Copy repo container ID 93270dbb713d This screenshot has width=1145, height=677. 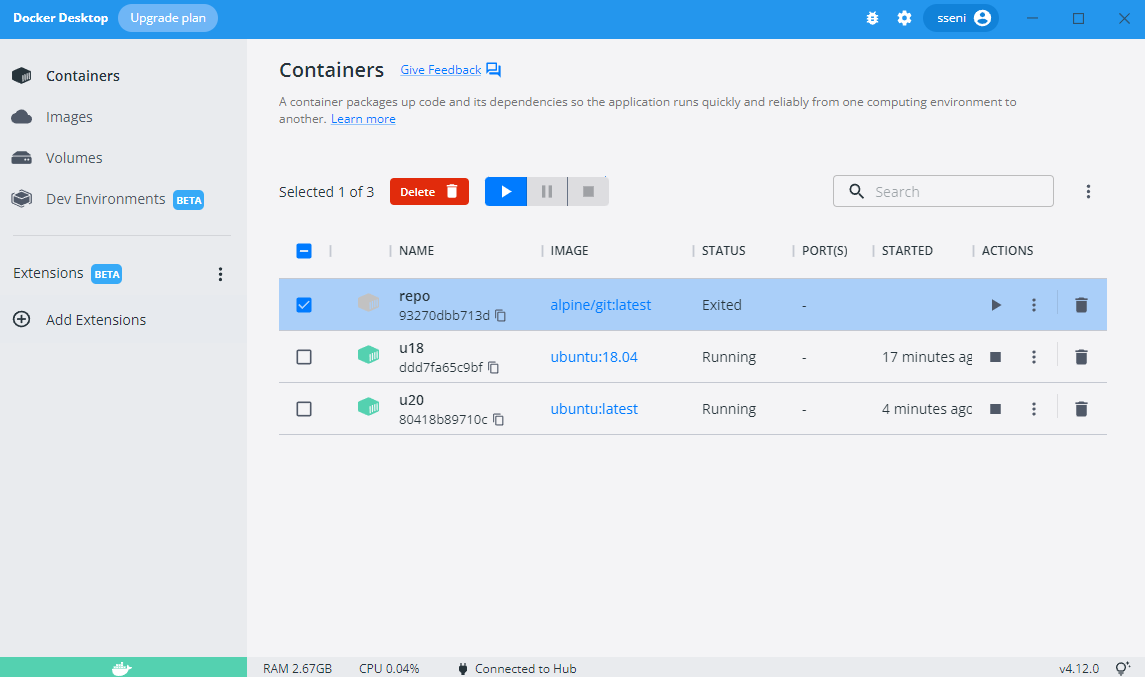(500, 315)
